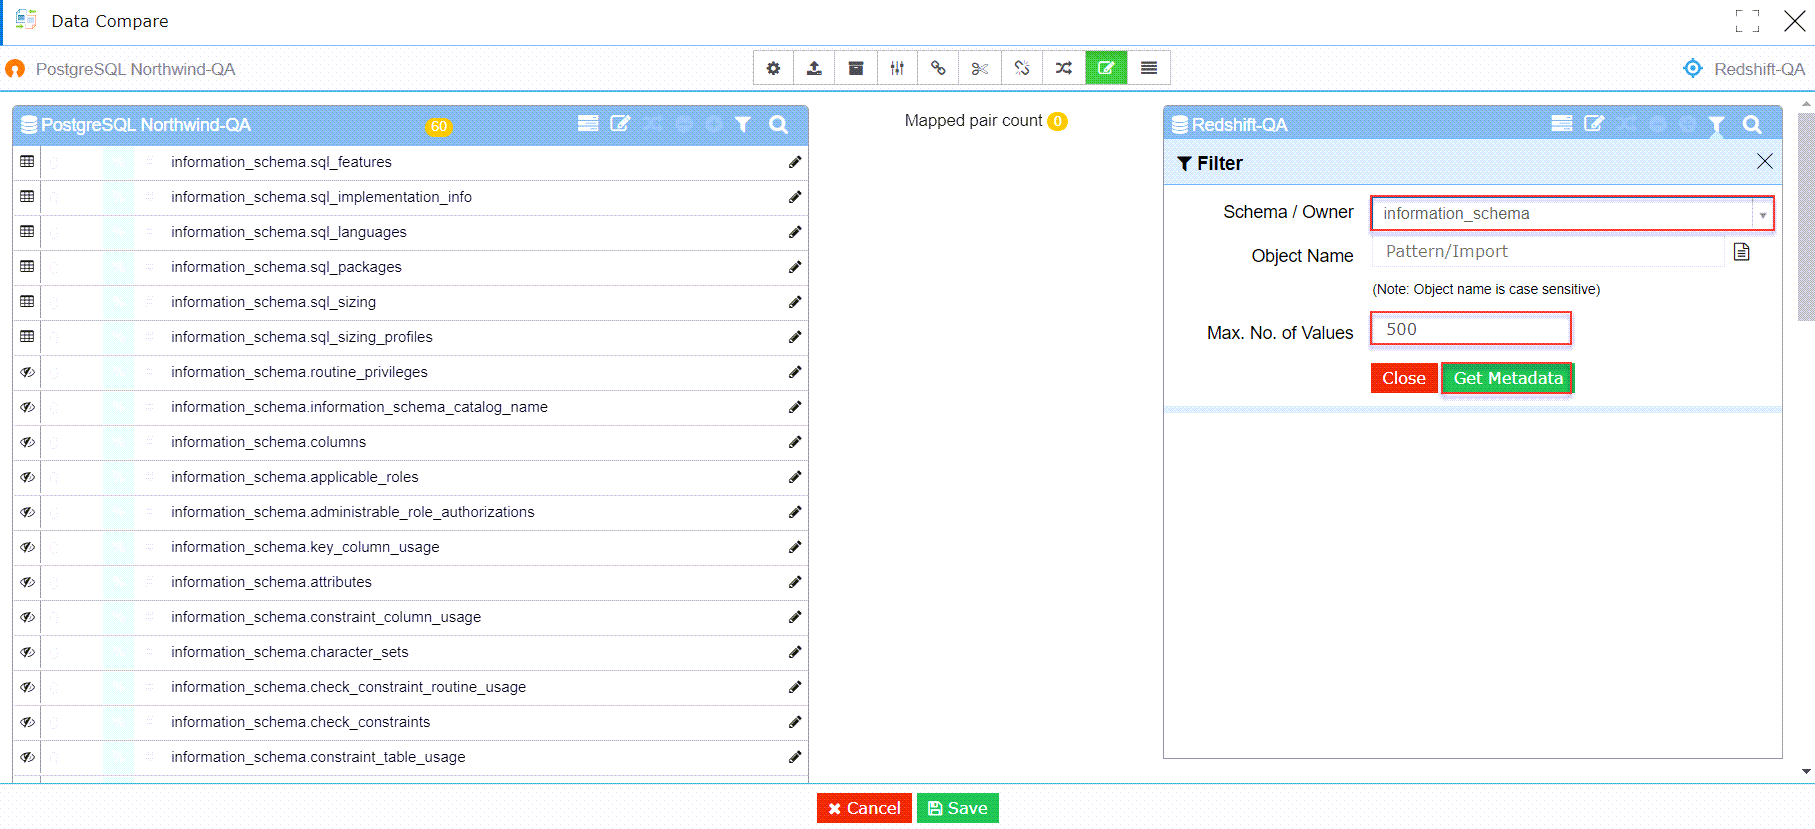Select information_schema.constraint_table_usage row text
Viewport: 1815px width, 829px height.
coord(318,757)
